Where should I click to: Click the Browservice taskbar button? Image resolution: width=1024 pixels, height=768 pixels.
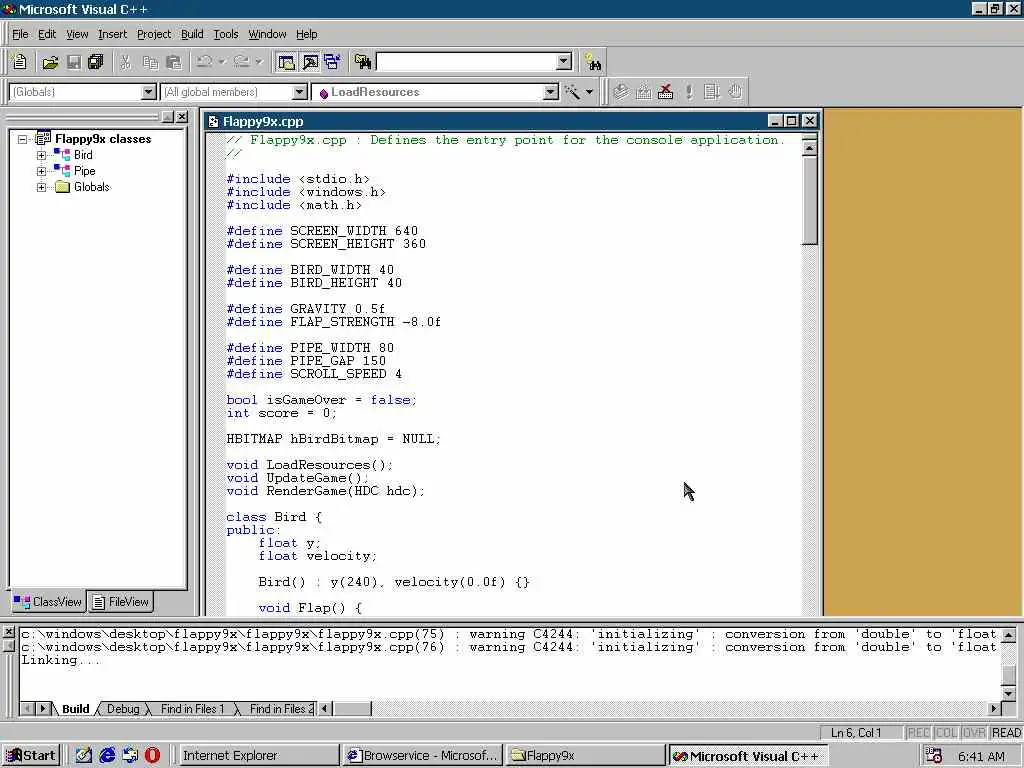423,756
